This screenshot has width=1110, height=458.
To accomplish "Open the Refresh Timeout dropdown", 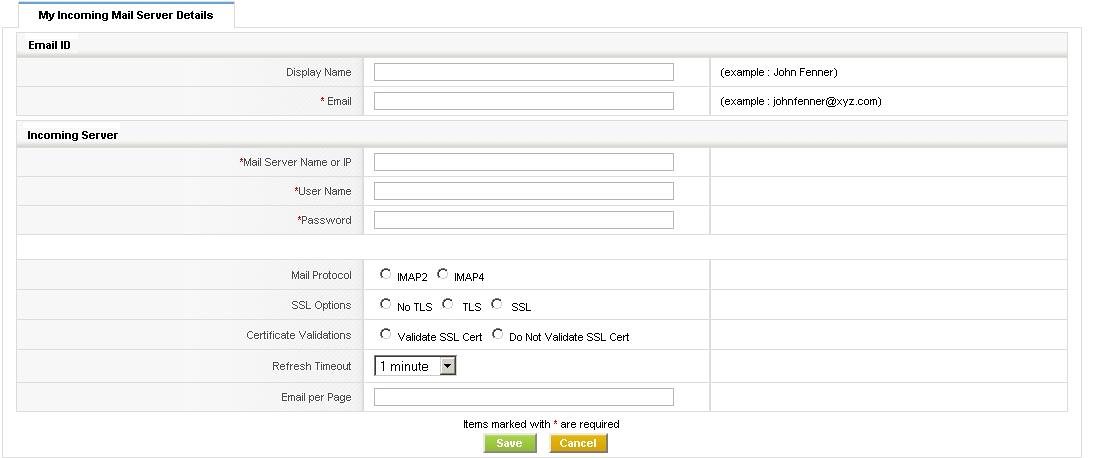I will pos(415,366).
